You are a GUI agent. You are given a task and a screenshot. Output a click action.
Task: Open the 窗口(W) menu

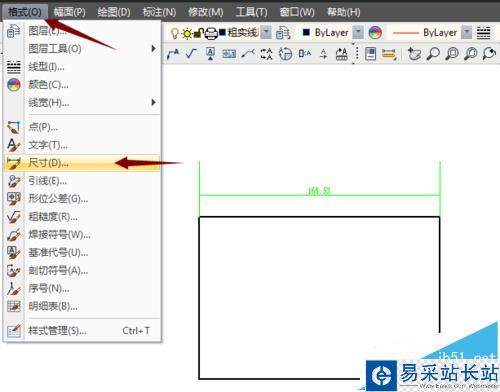click(x=297, y=12)
